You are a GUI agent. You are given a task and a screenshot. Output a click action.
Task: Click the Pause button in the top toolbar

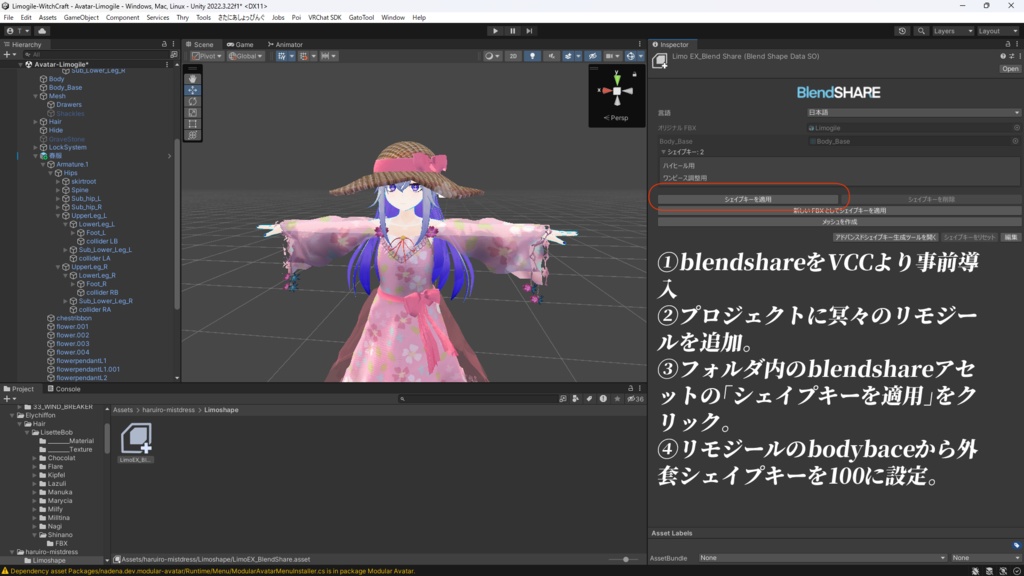tap(511, 31)
